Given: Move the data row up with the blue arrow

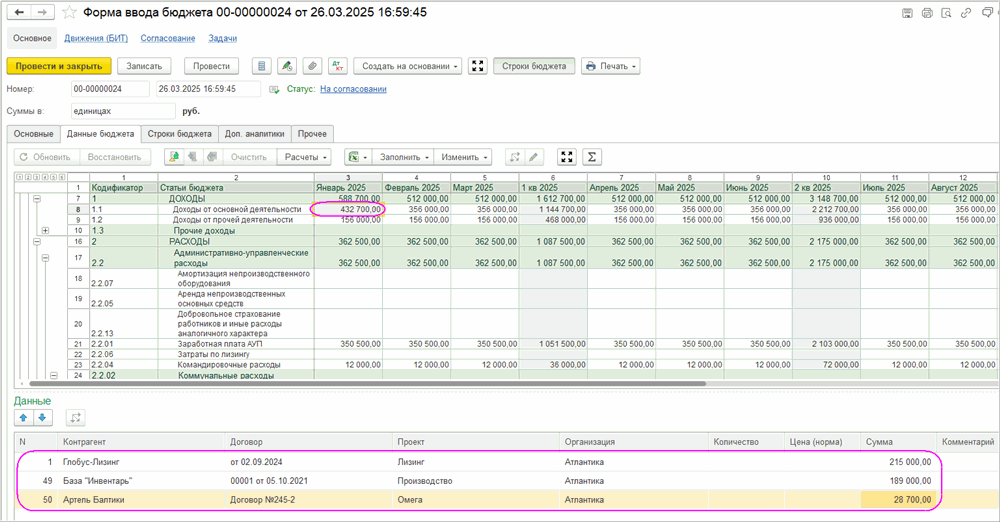Looking at the screenshot, I should 23,417.
